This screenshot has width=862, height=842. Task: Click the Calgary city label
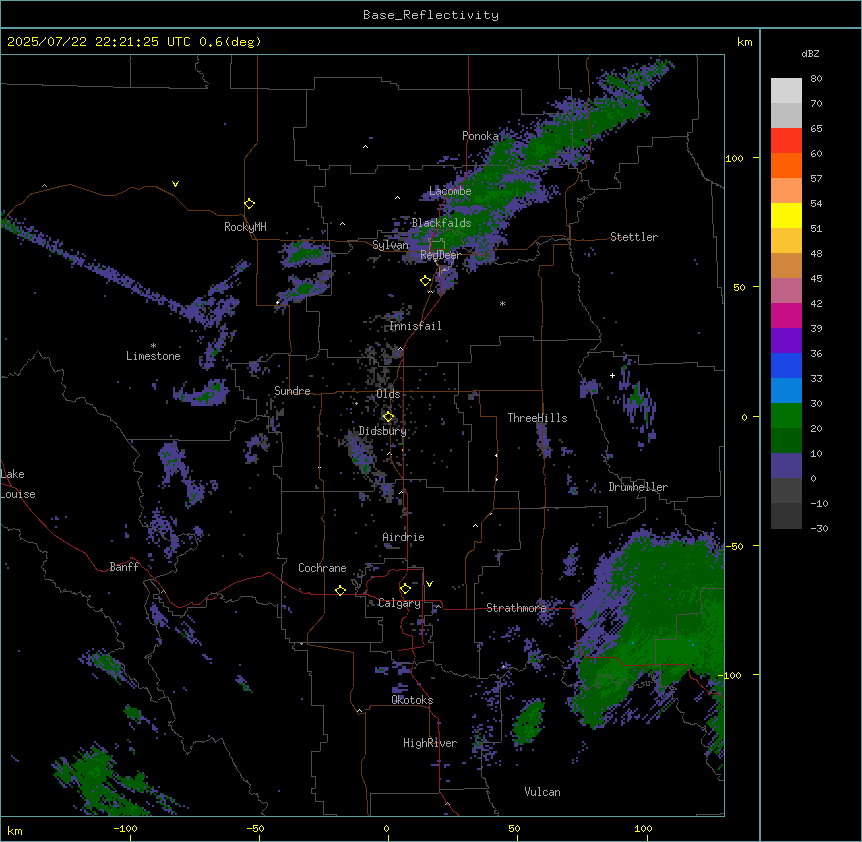point(399,603)
